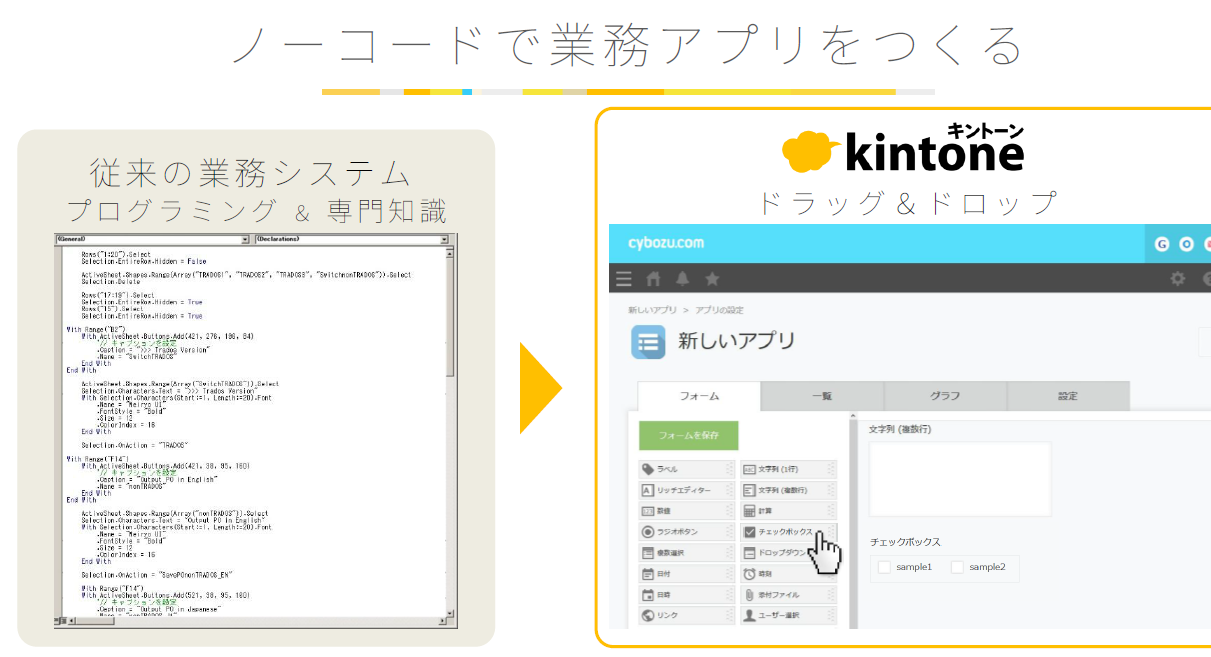Viewport: 1211px width, 657px height.
Task: Select the ラジオボタン field item
Action: click(686, 532)
